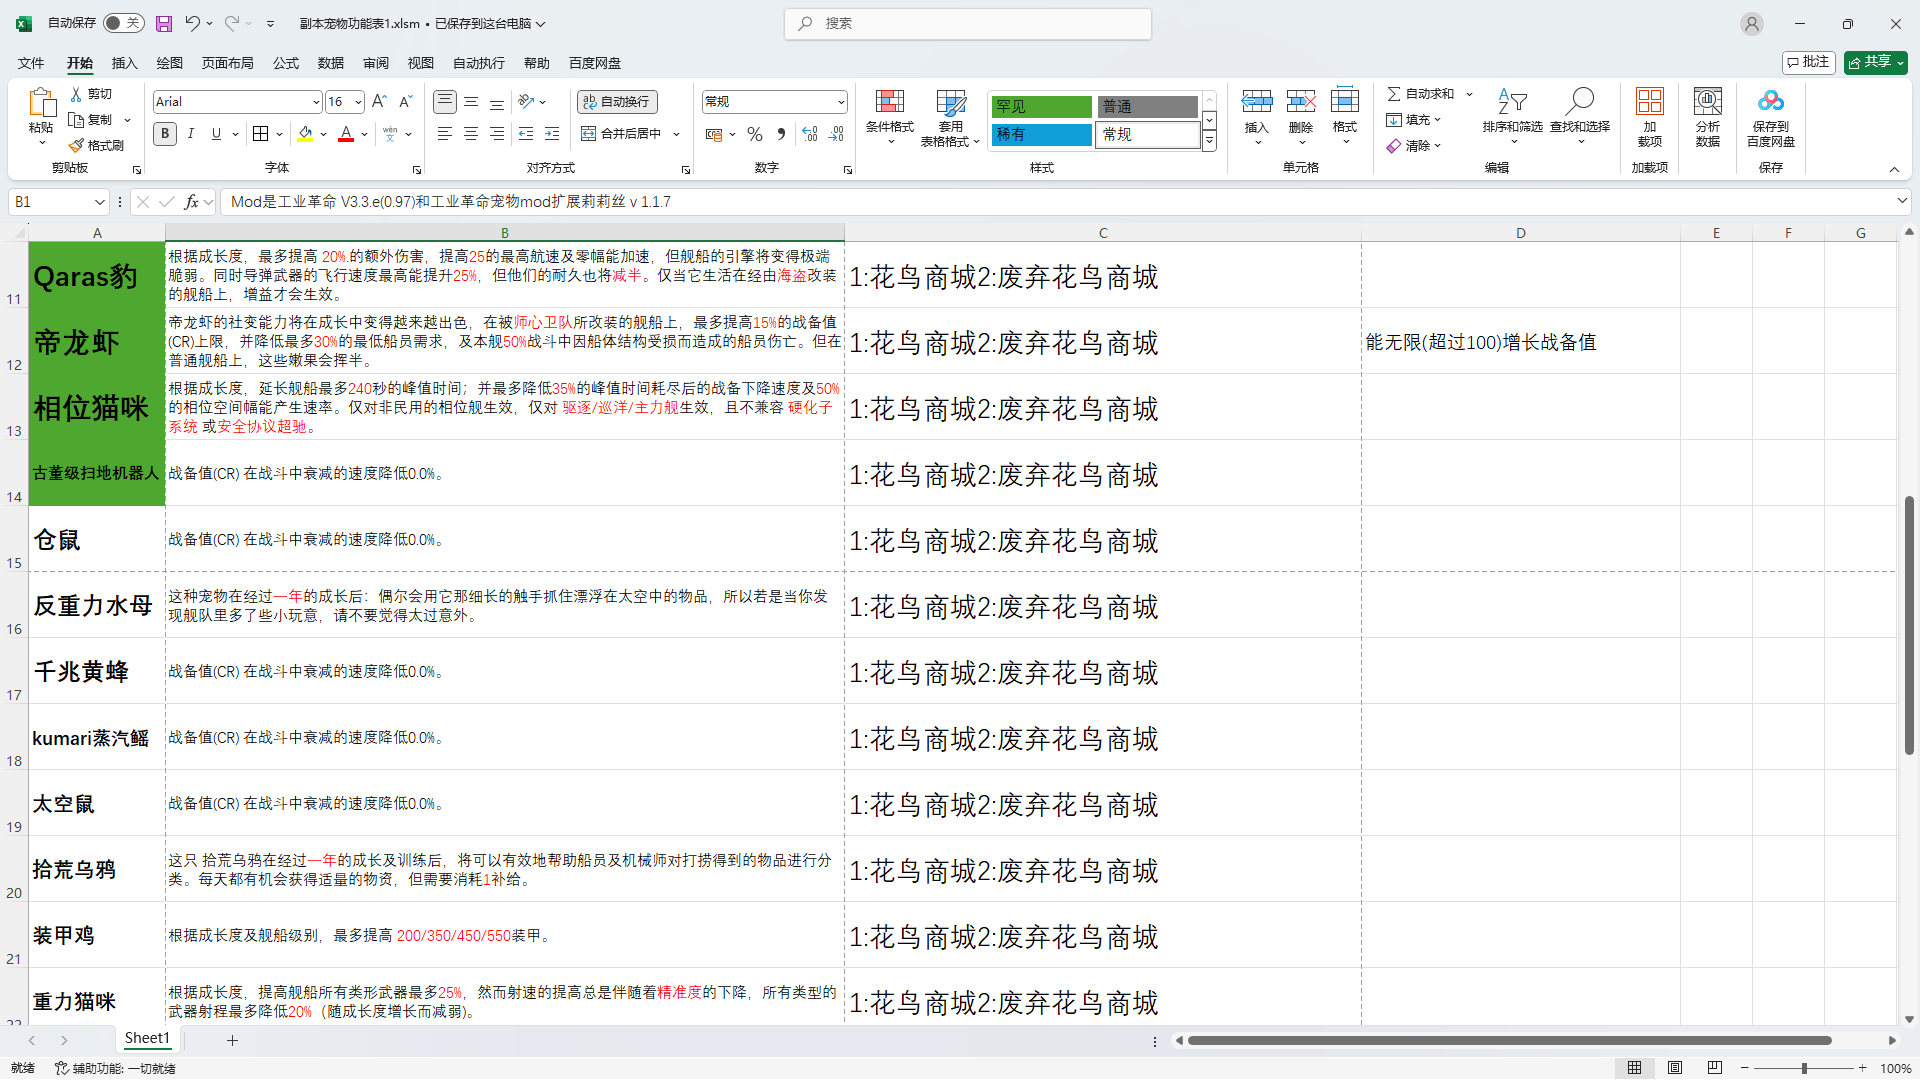Switch to the 插入 ribbon tab
Viewport: 1920px width, 1080px height.
coord(124,63)
